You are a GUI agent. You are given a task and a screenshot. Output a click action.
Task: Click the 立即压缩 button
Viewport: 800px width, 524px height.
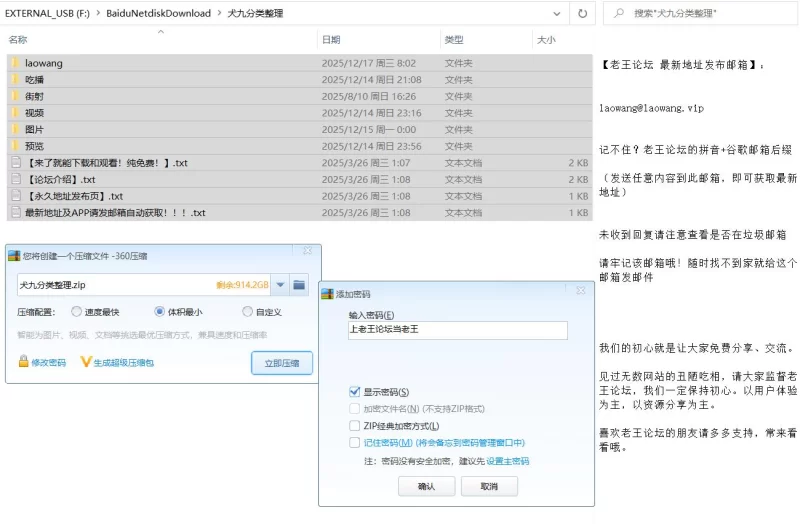pyautogui.click(x=281, y=363)
